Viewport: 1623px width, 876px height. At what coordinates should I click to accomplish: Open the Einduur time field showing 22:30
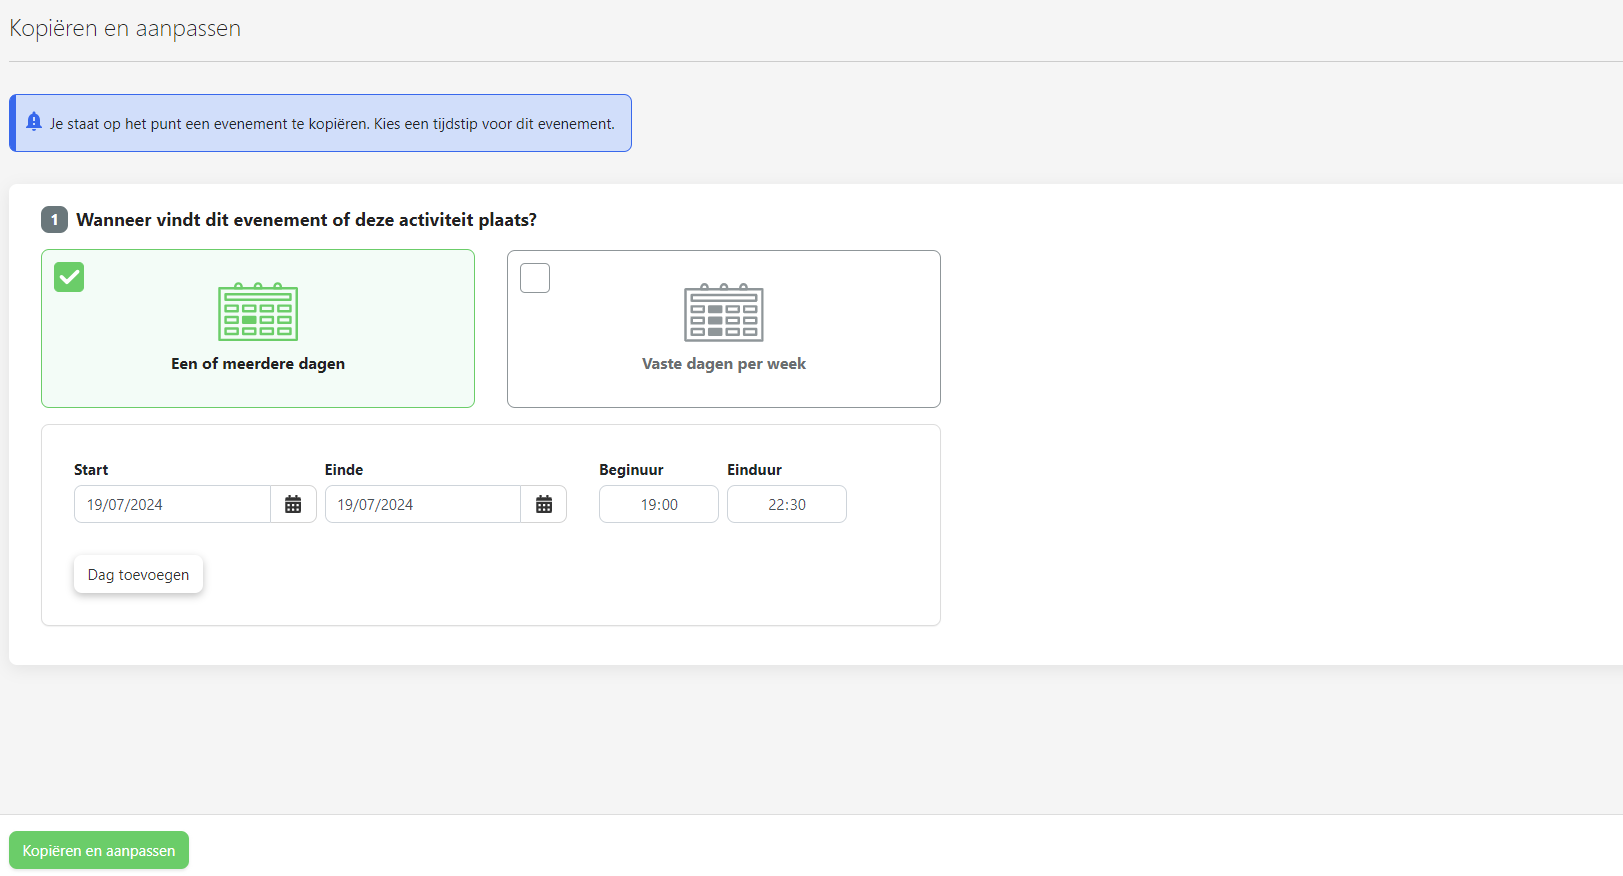786,504
